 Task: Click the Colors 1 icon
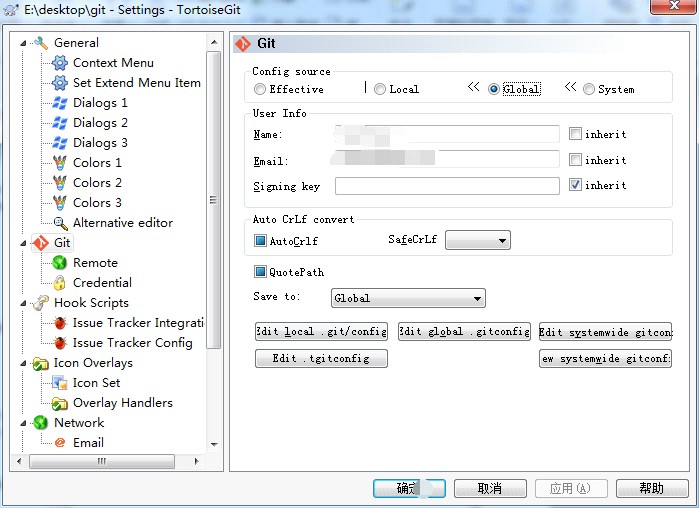60,163
